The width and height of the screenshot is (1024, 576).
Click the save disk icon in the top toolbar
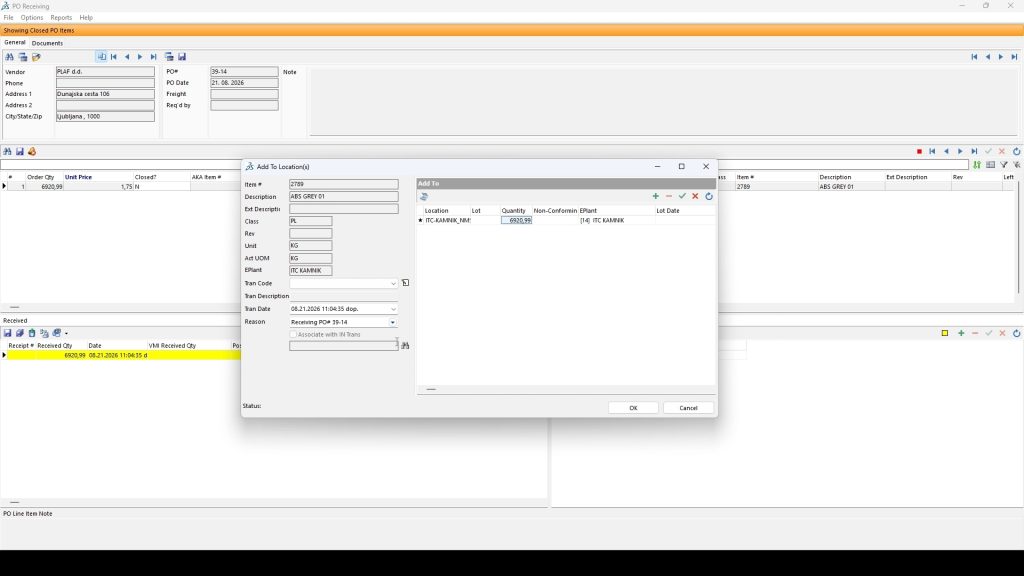click(x=182, y=57)
